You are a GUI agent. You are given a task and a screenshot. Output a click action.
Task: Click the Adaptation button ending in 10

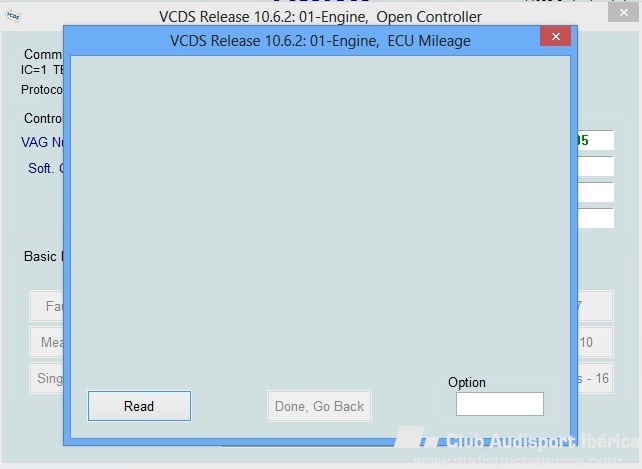(x=595, y=342)
